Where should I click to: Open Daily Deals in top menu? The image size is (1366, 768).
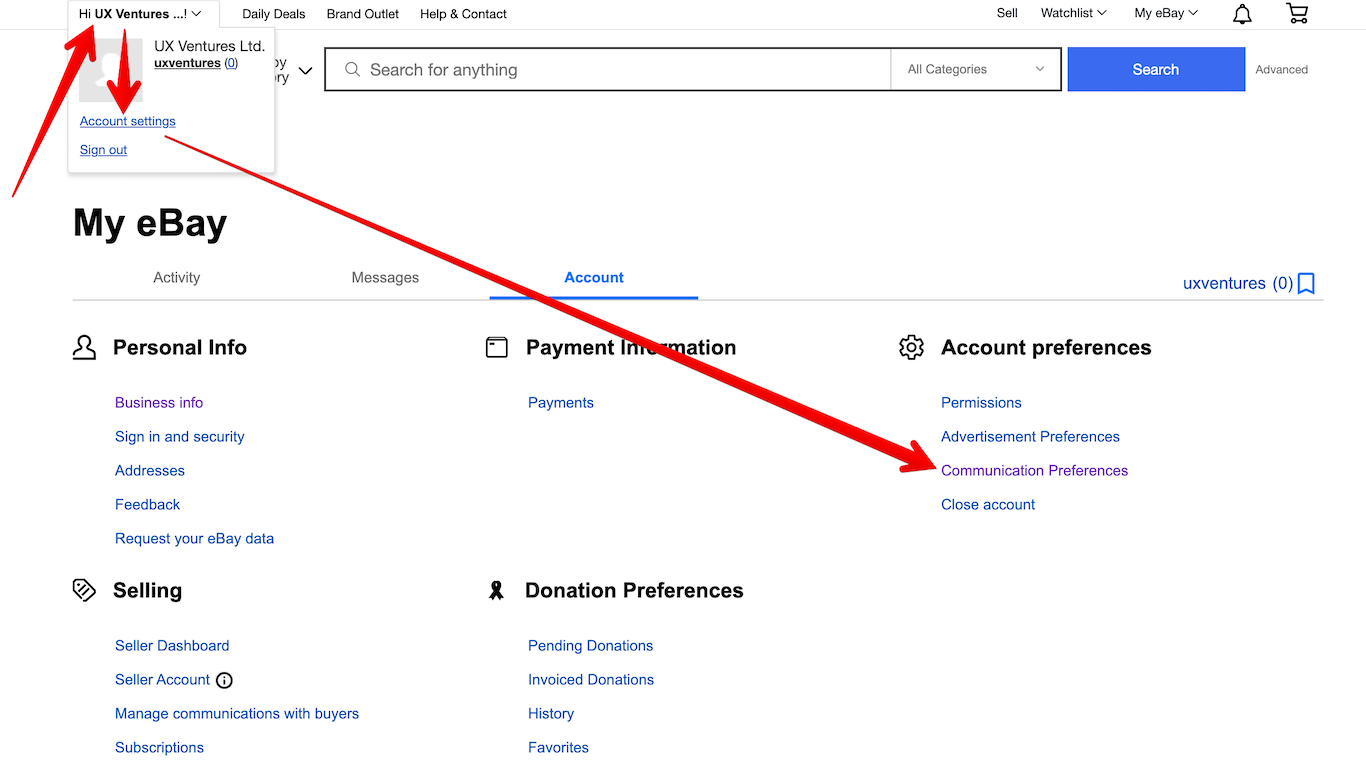(x=274, y=14)
